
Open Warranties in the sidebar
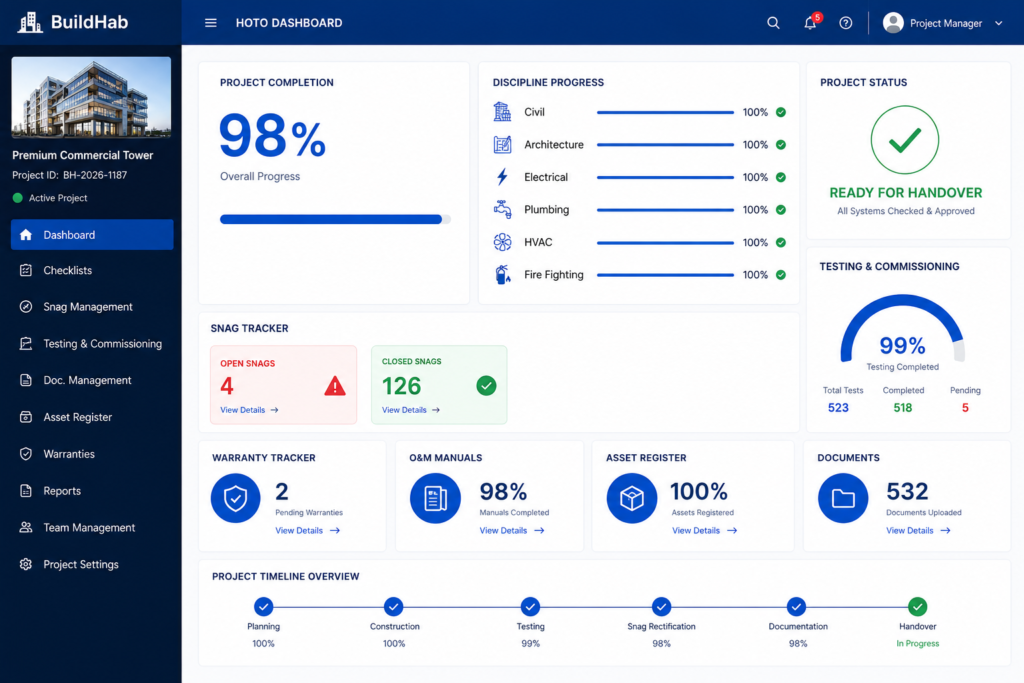[x=92, y=454]
